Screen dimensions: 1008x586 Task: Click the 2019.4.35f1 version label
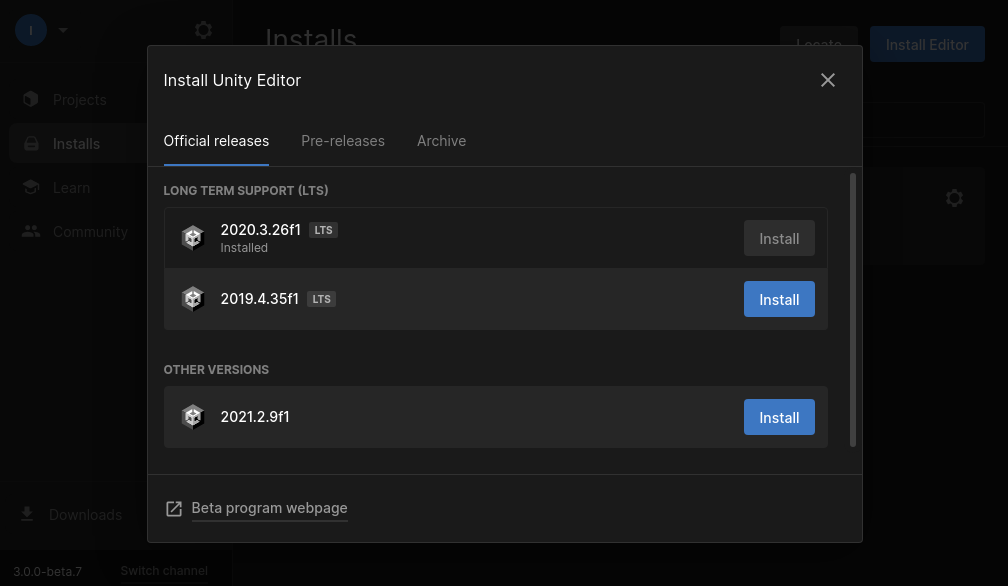(x=260, y=299)
